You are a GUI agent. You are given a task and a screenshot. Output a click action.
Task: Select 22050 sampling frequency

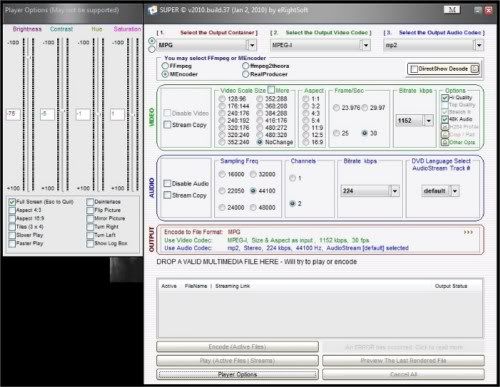(x=222, y=191)
